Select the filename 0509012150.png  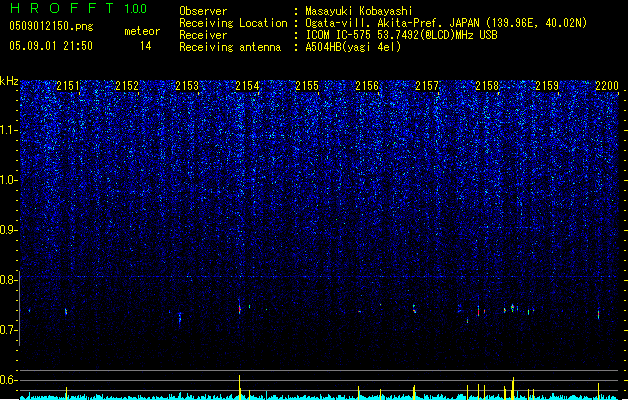pos(51,26)
